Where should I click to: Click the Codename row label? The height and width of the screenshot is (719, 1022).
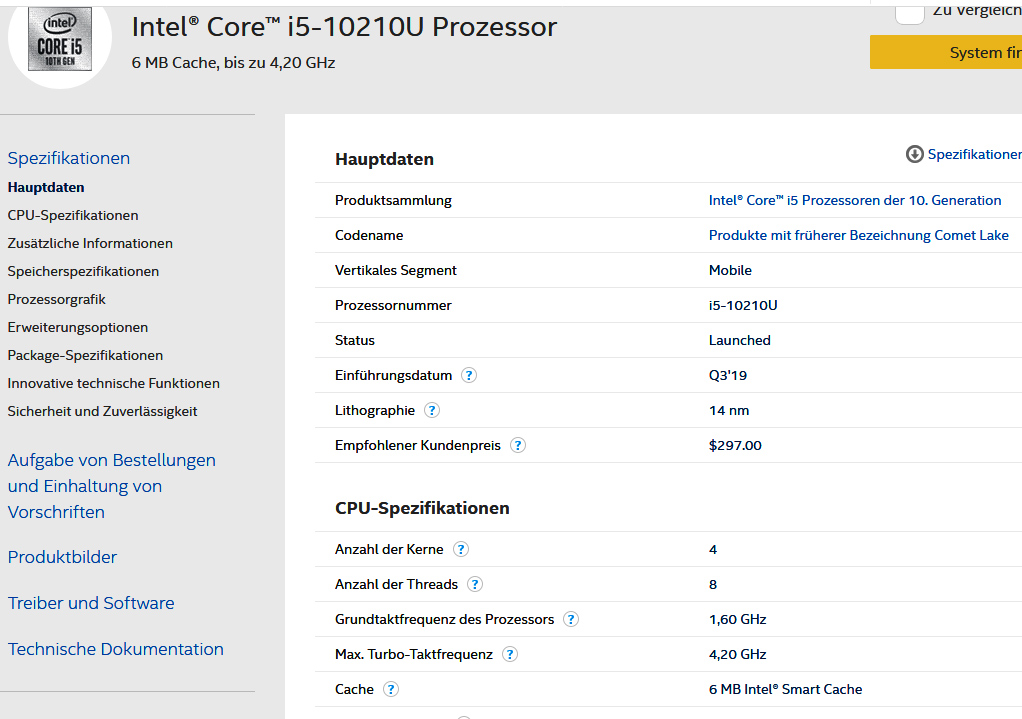pyautogui.click(x=369, y=236)
